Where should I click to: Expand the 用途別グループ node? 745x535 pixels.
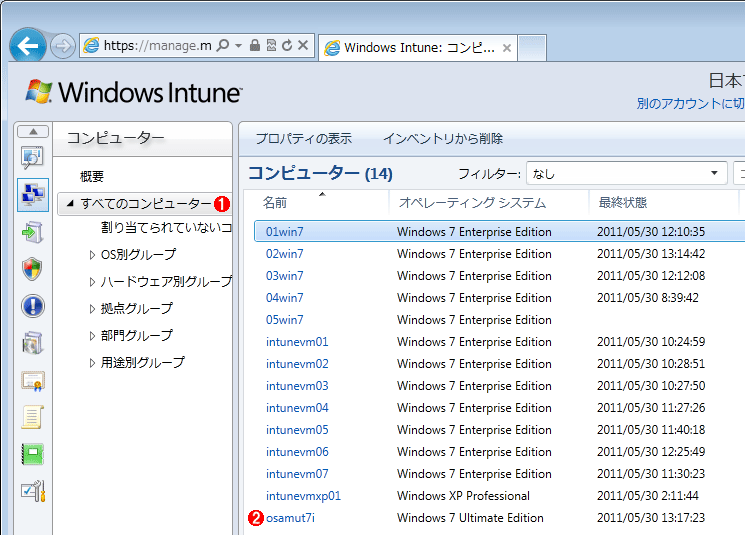click(92, 363)
